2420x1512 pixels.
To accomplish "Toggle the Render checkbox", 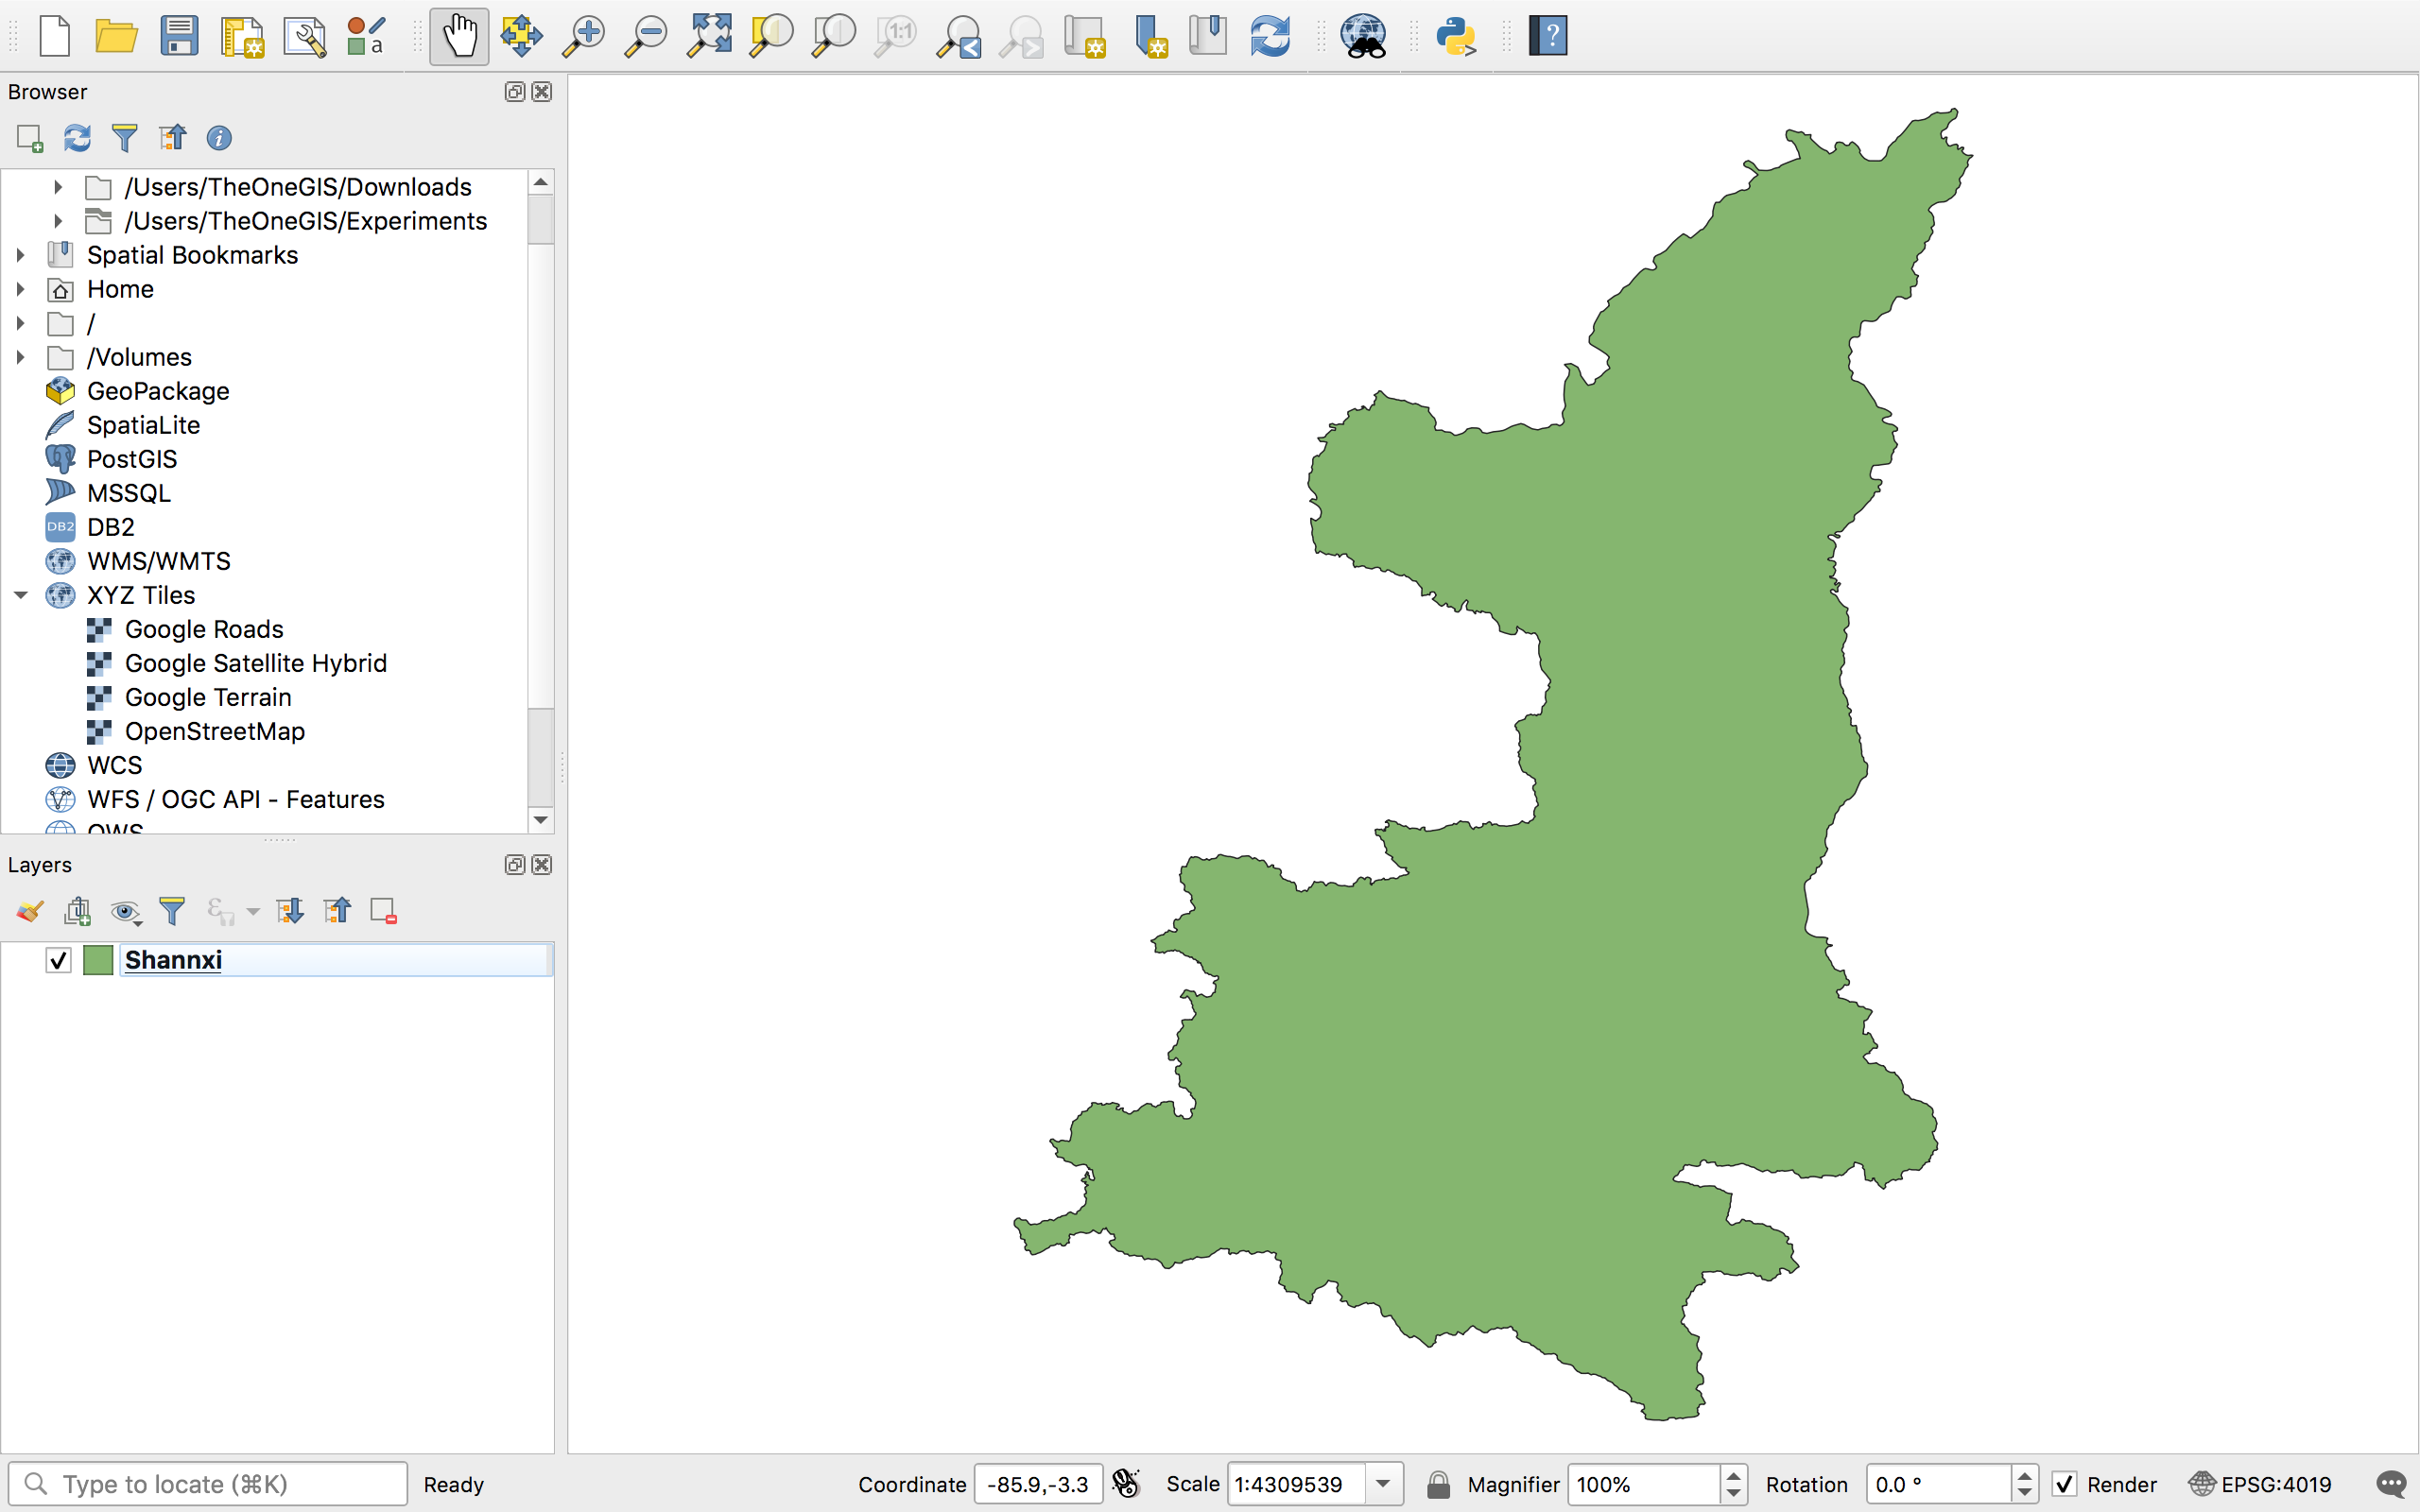I will pyautogui.click(x=2064, y=1484).
